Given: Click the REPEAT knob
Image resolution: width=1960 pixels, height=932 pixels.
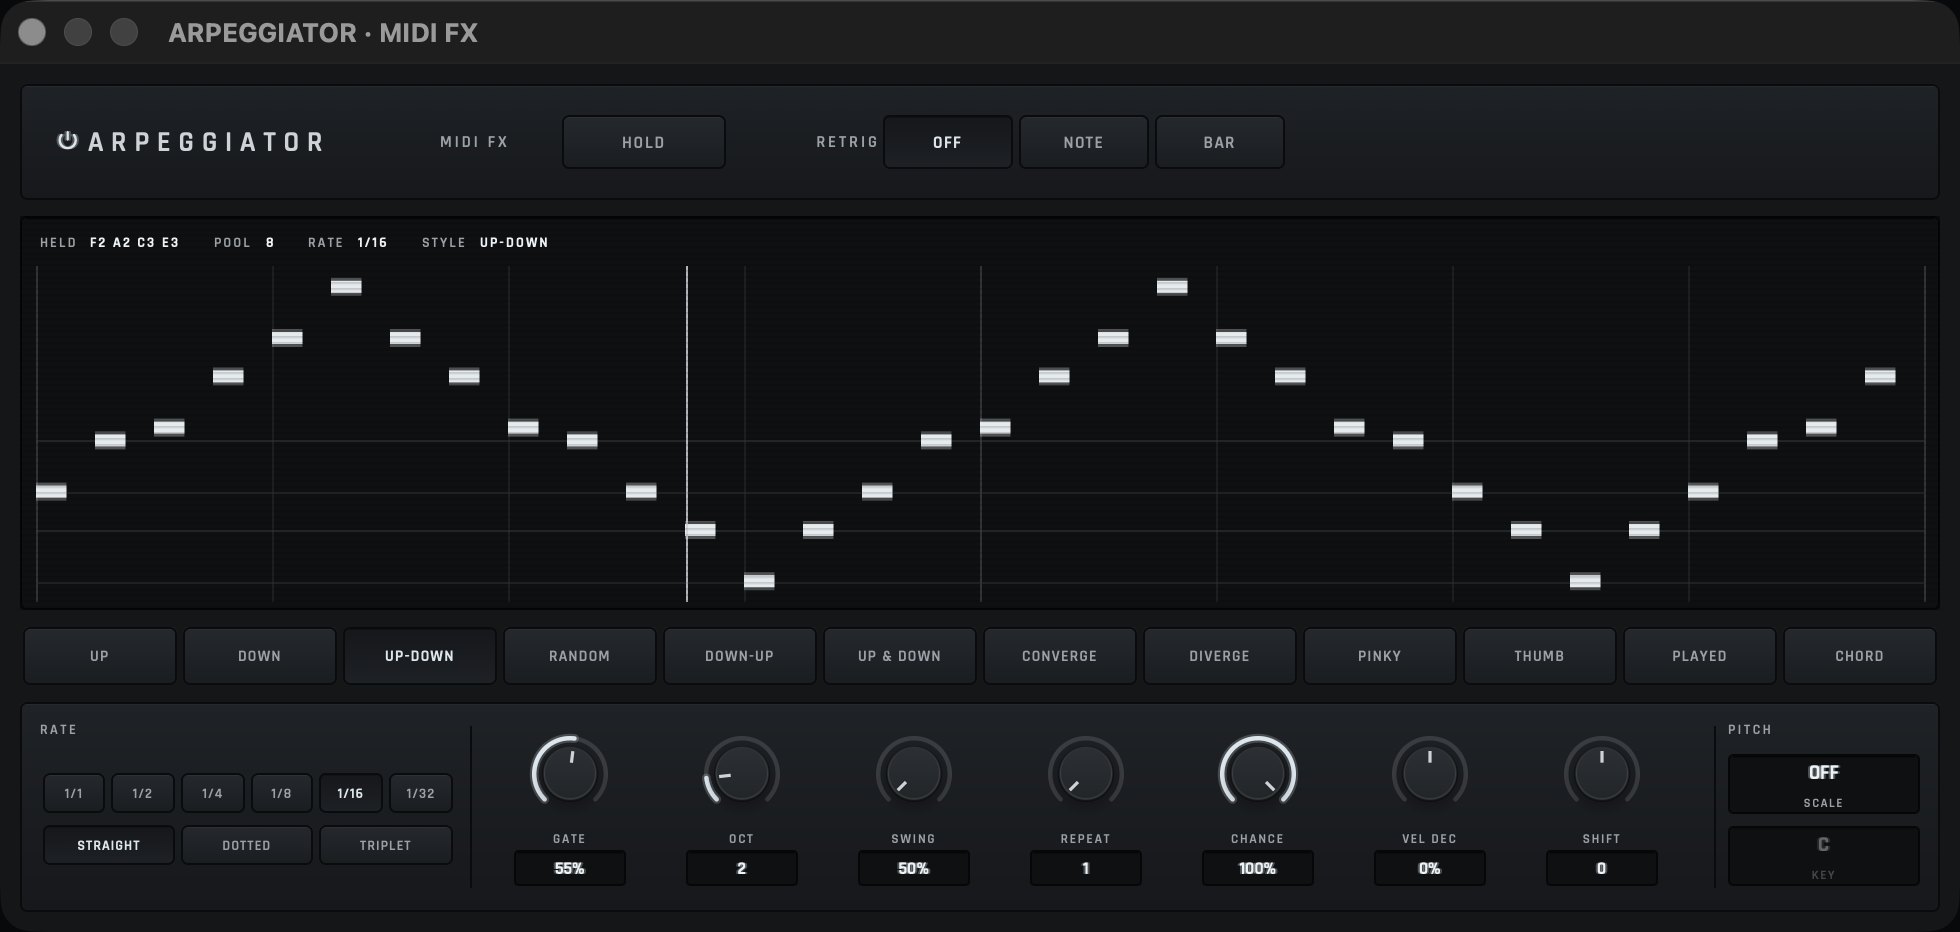Looking at the screenshot, I should [1085, 773].
